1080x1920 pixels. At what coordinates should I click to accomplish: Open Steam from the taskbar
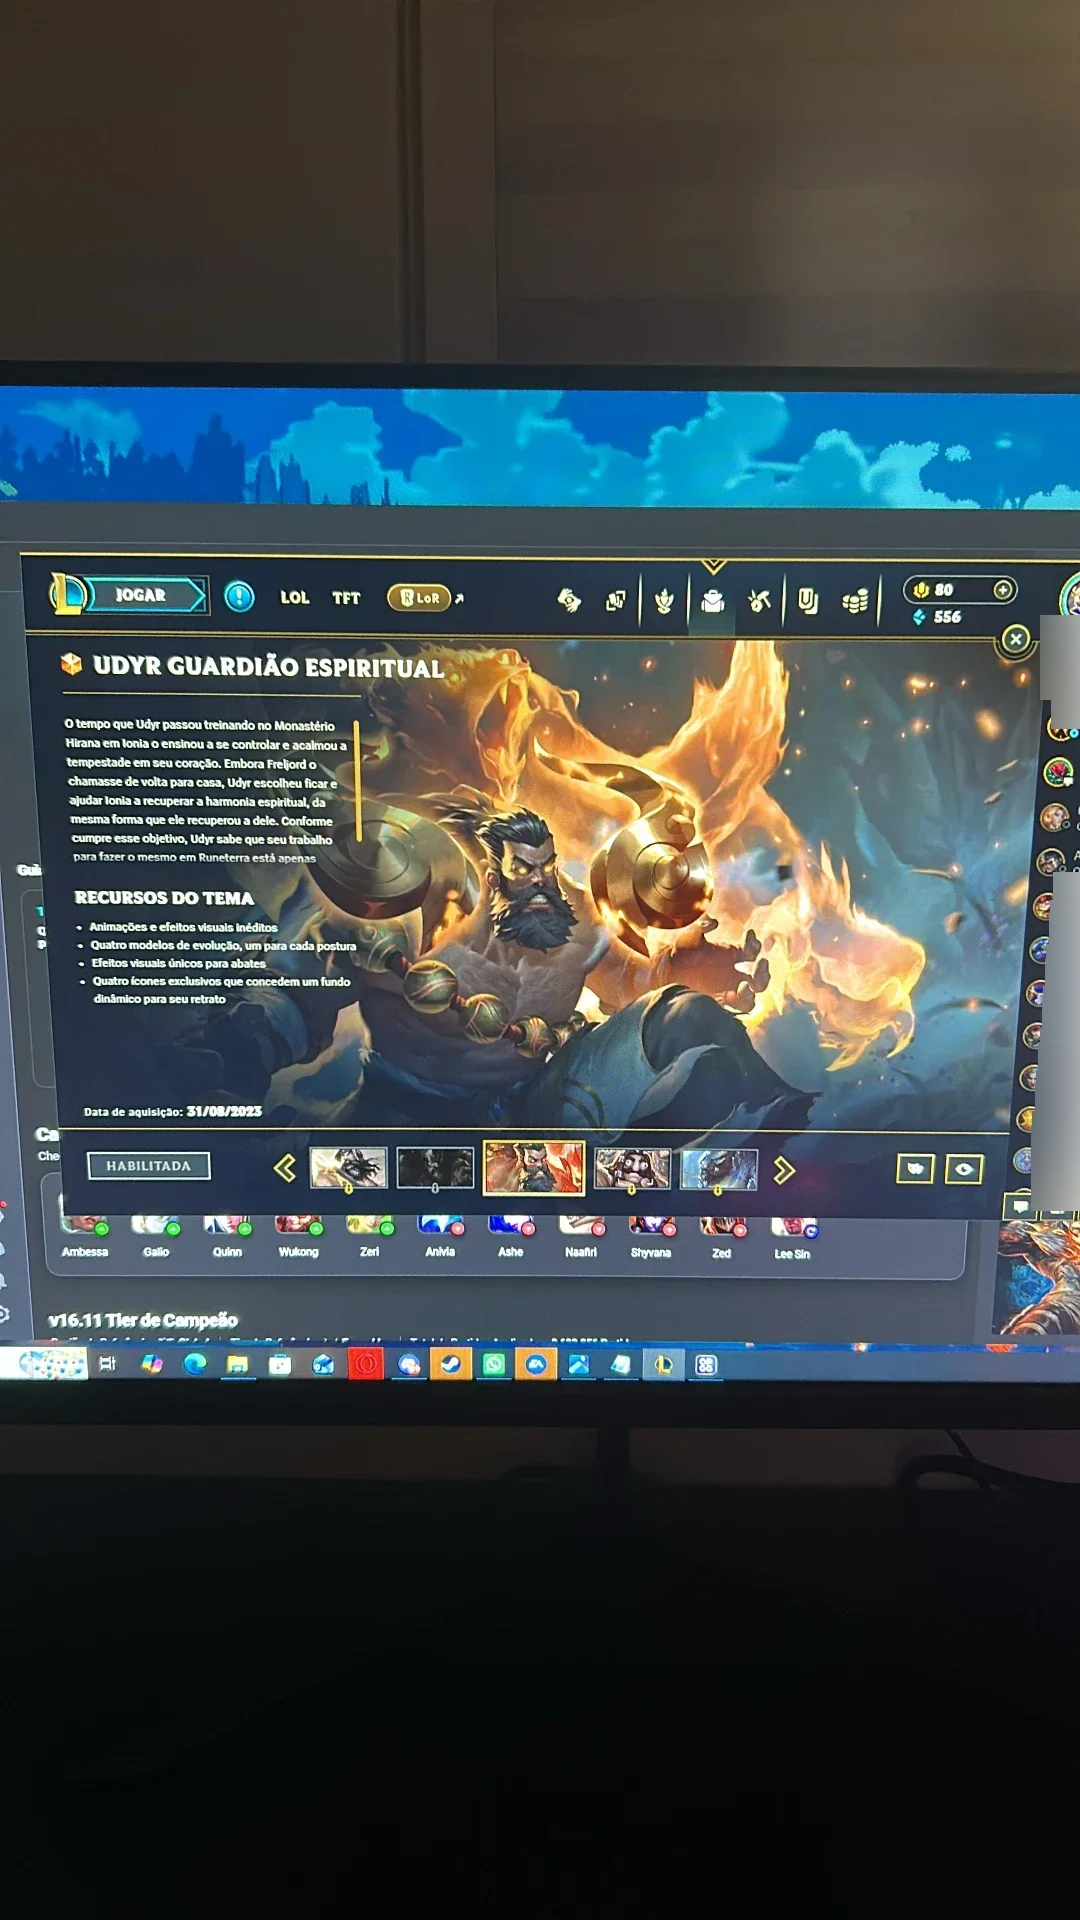(x=451, y=1365)
